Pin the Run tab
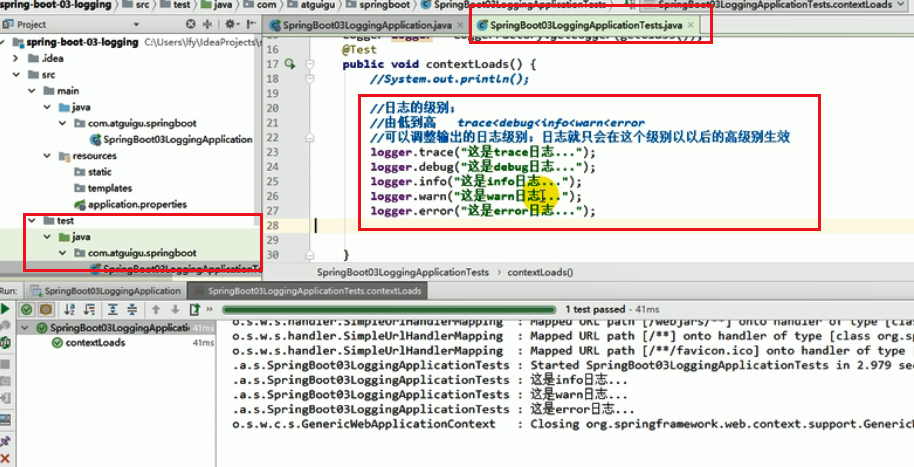Viewport: 914px width, 467px height. click(x=5, y=440)
